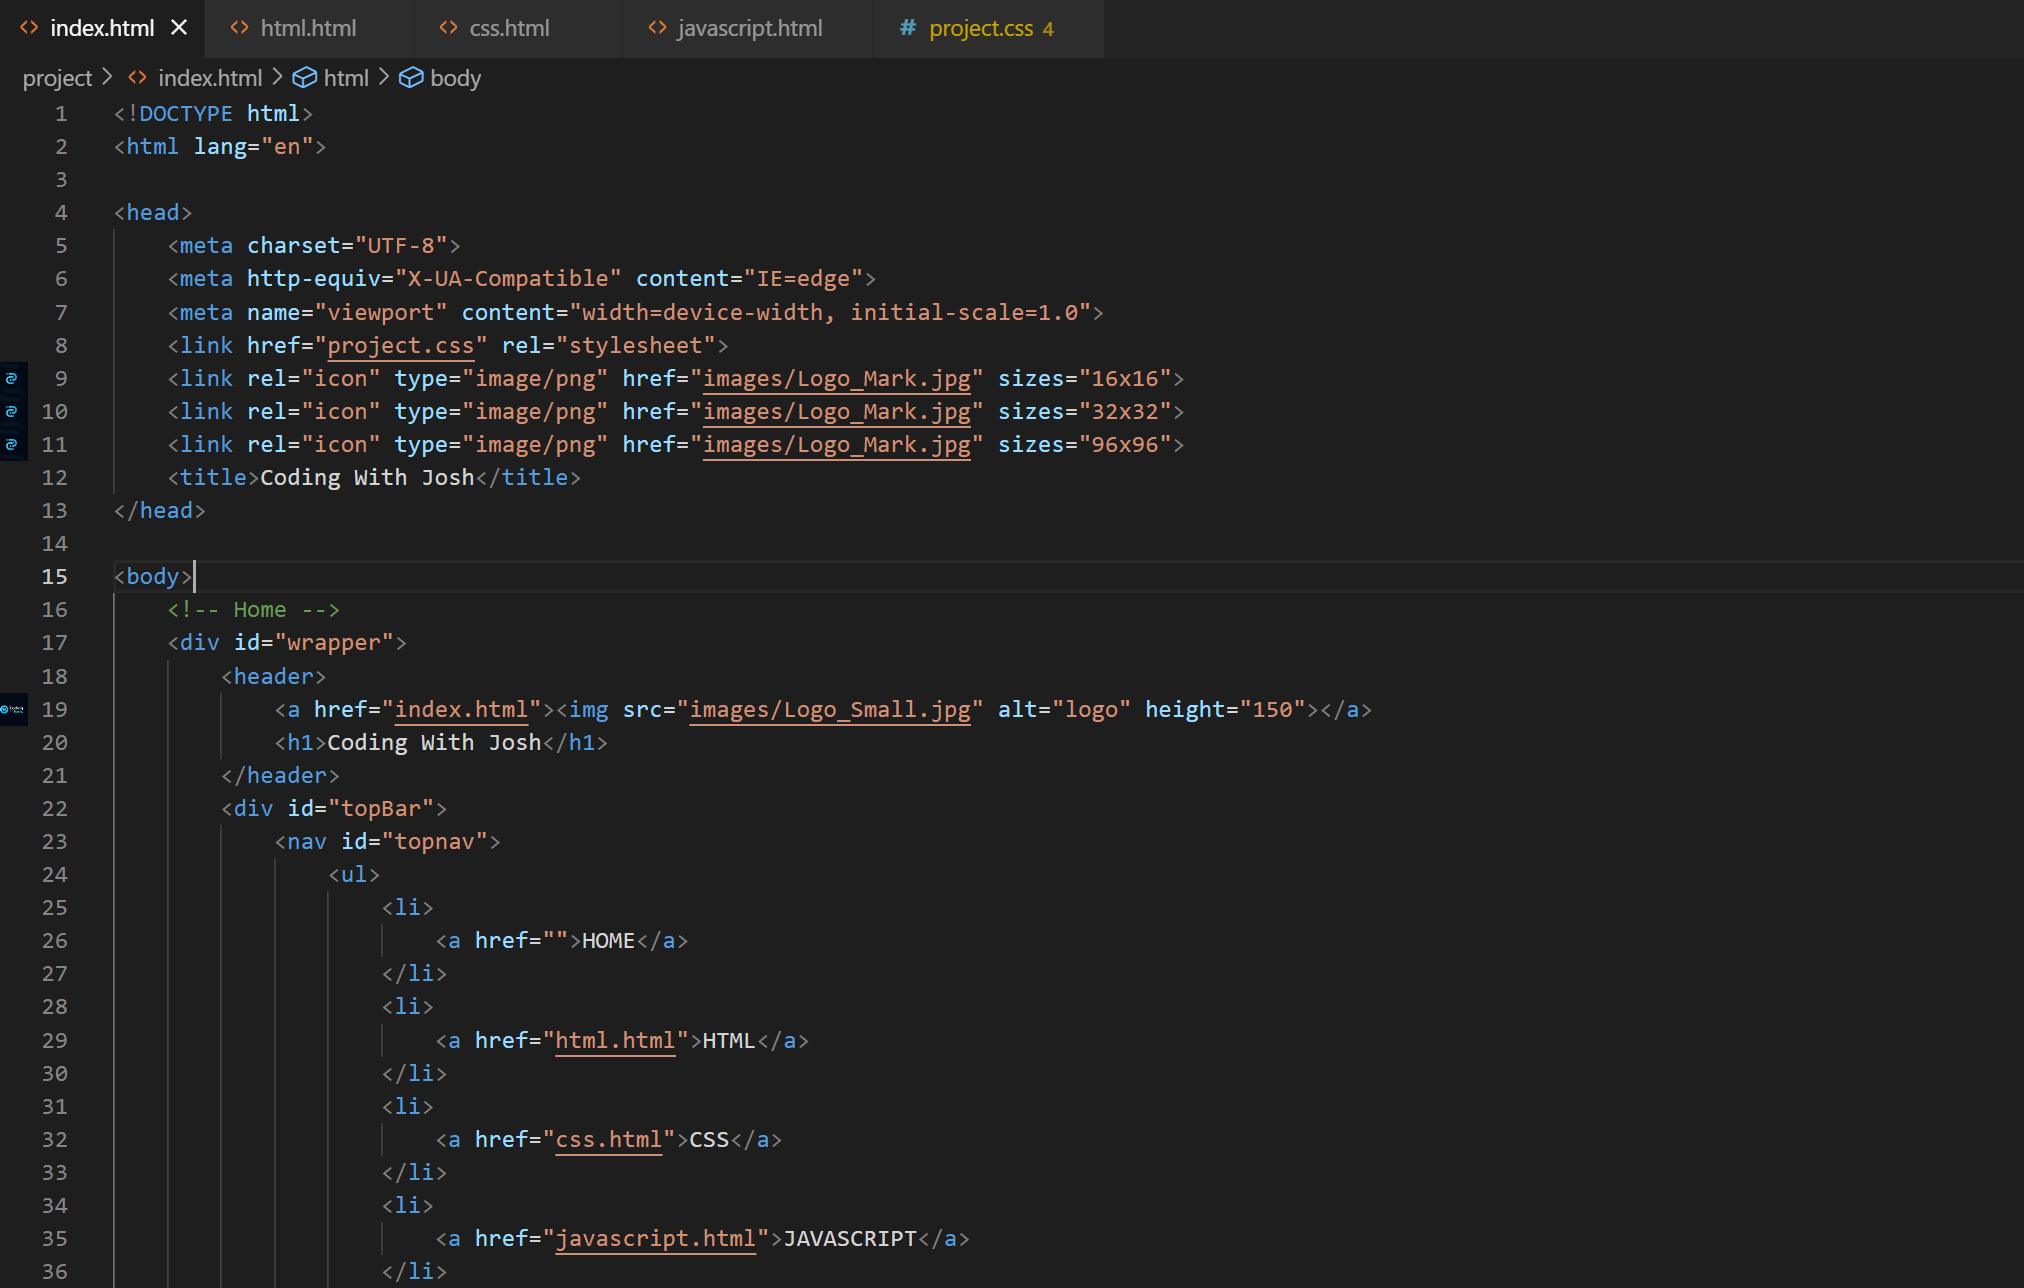Click line number 15 in the gutter
The height and width of the screenshot is (1288, 2024).
(x=55, y=576)
